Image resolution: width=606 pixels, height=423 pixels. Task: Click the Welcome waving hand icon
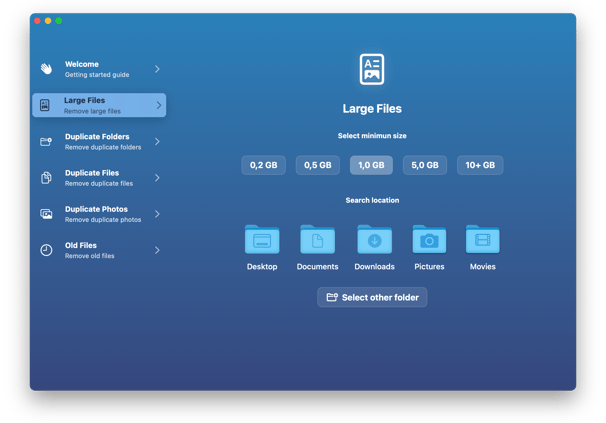pos(46,69)
